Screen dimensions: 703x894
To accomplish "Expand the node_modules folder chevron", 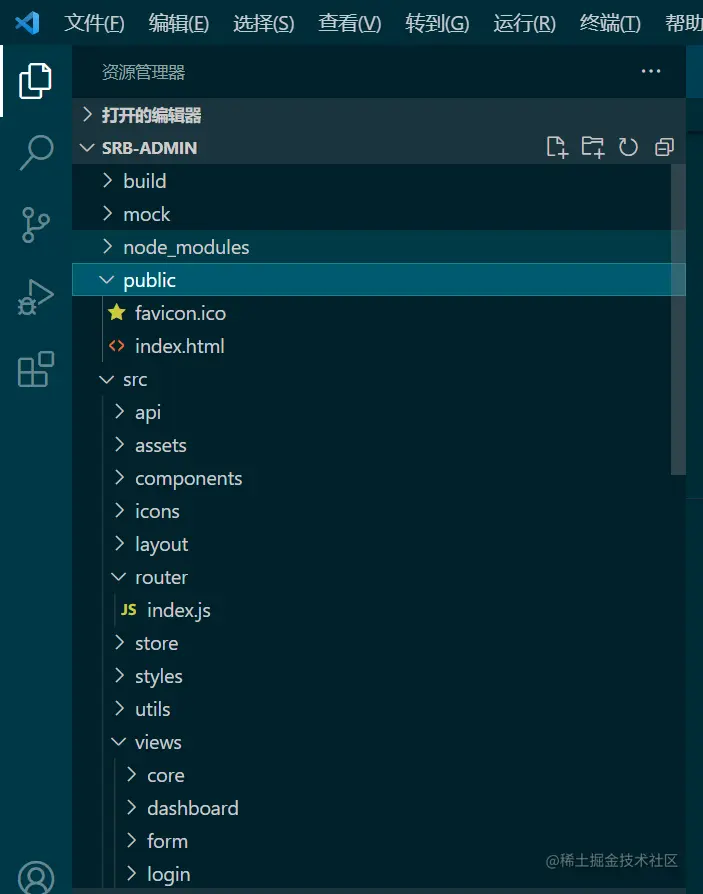I will click(x=107, y=247).
